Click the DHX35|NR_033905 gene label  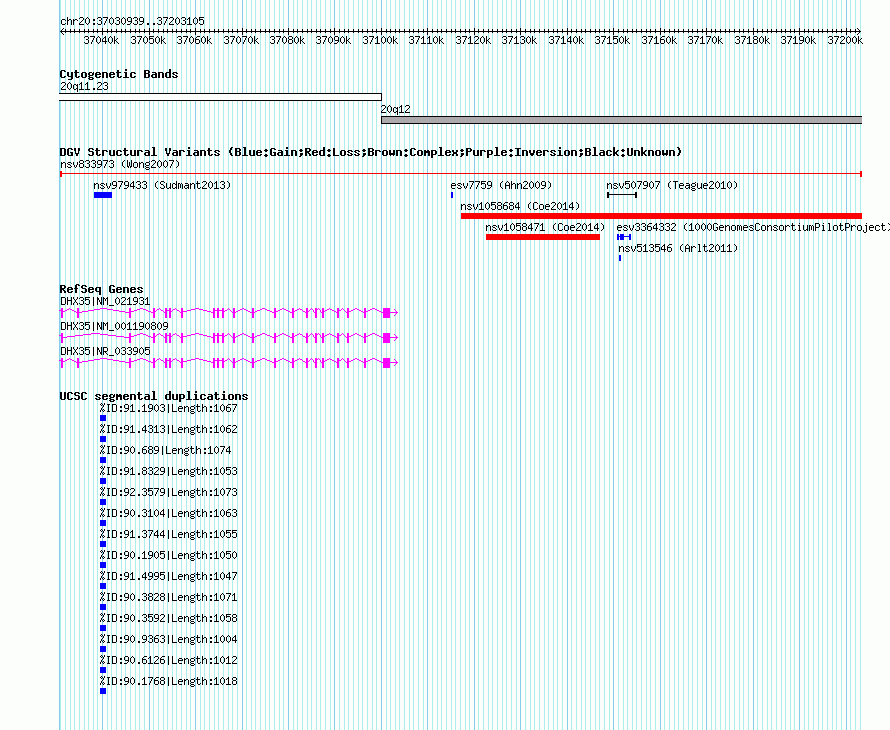point(105,351)
